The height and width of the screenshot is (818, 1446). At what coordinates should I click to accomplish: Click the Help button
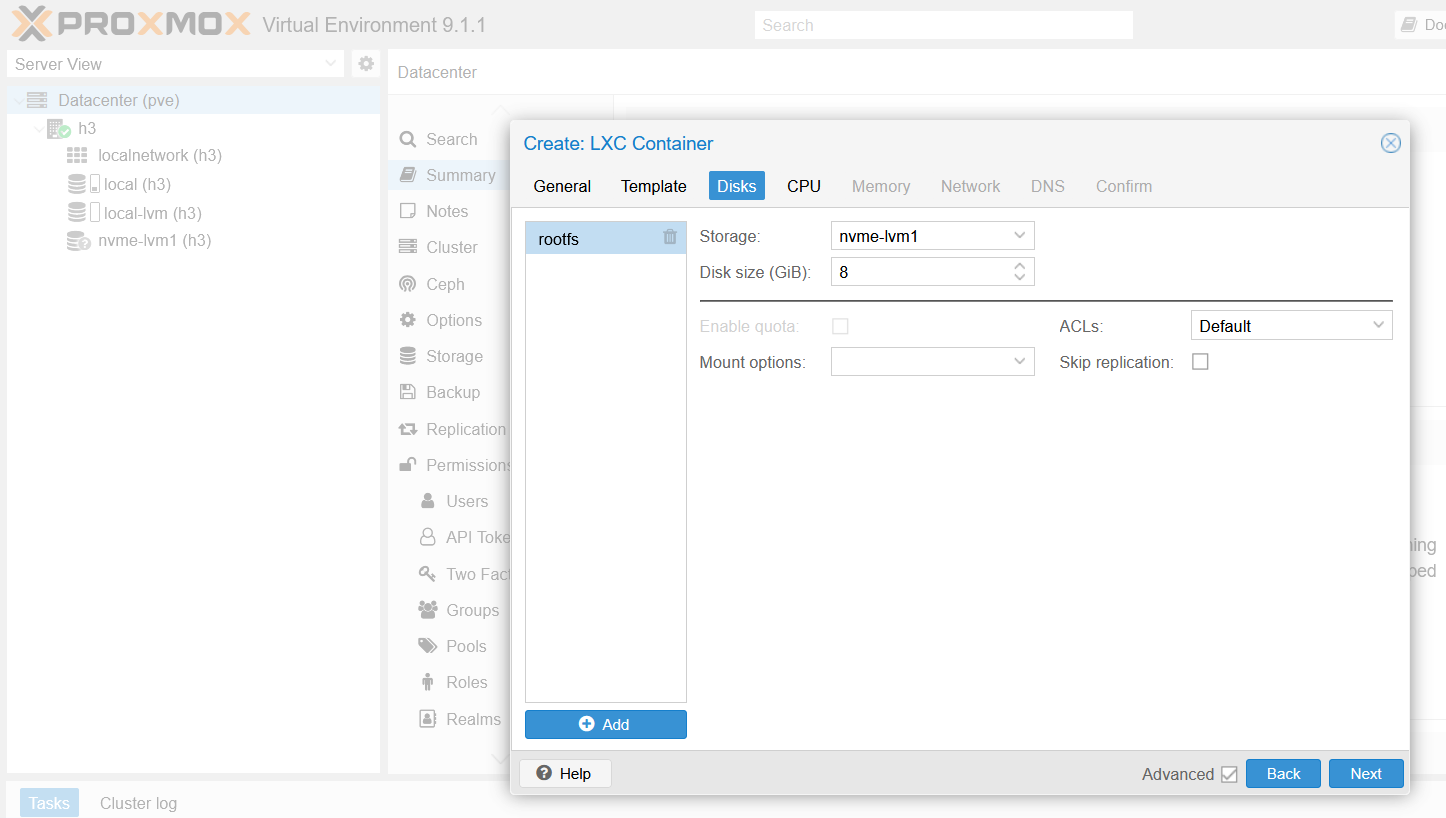click(x=564, y=773)
